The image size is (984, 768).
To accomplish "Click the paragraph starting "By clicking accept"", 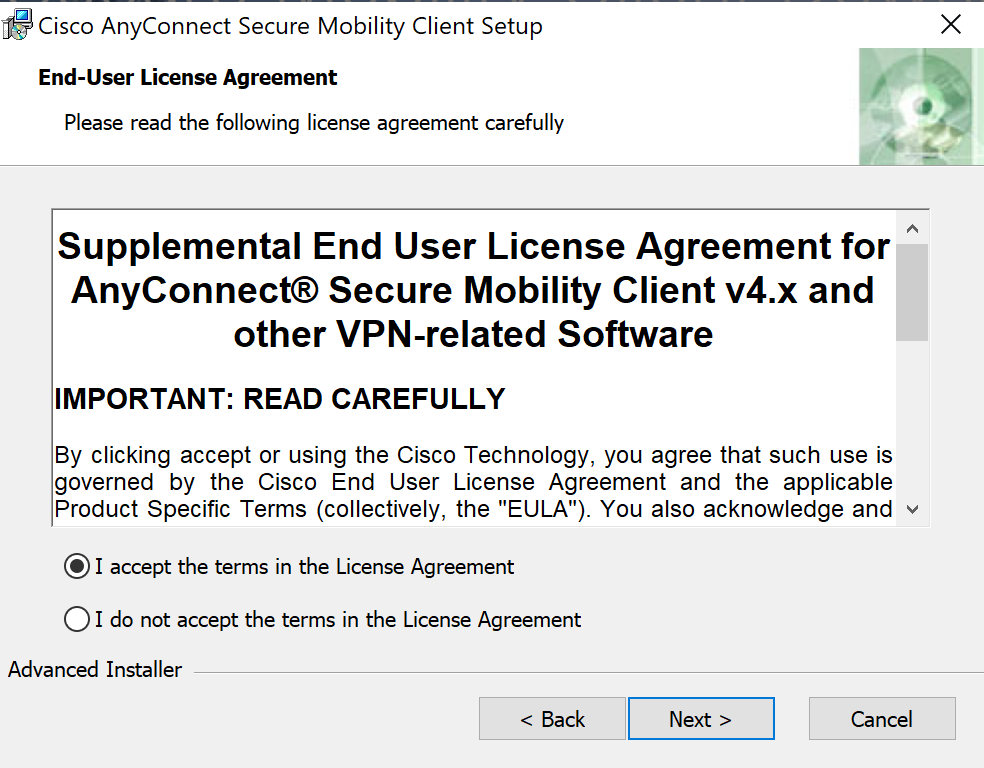I will [473, 482].
